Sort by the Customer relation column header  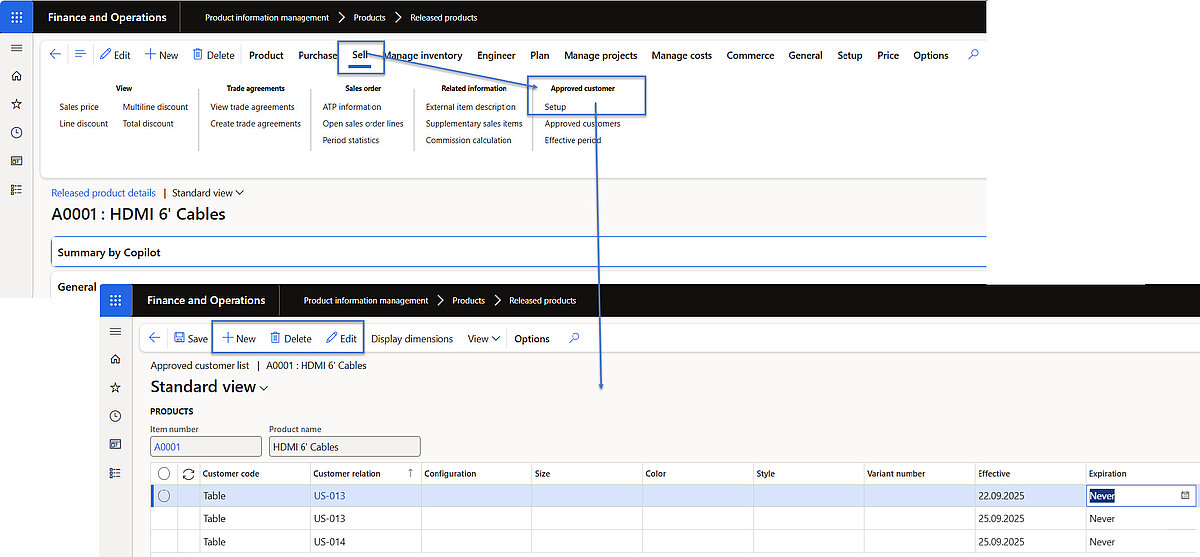click(346, 474)
